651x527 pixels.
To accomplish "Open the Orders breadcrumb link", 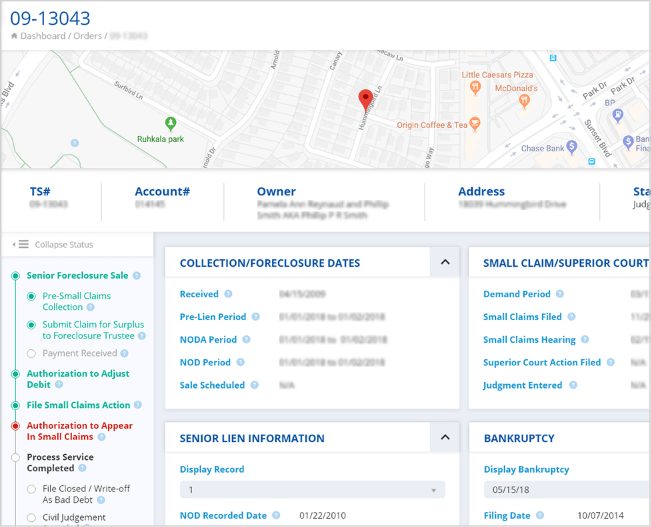I will pos(87,36).
